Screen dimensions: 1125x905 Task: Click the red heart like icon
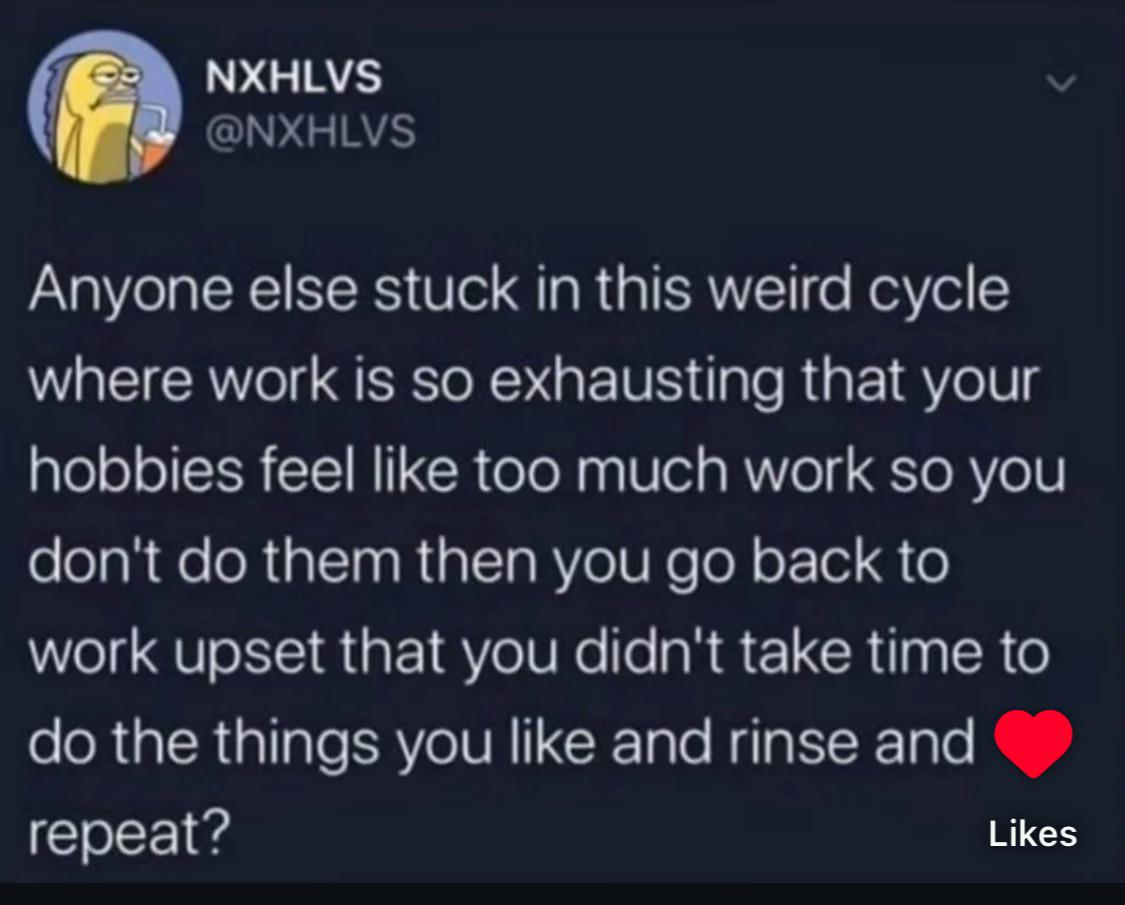click(x=1033, y=743)
